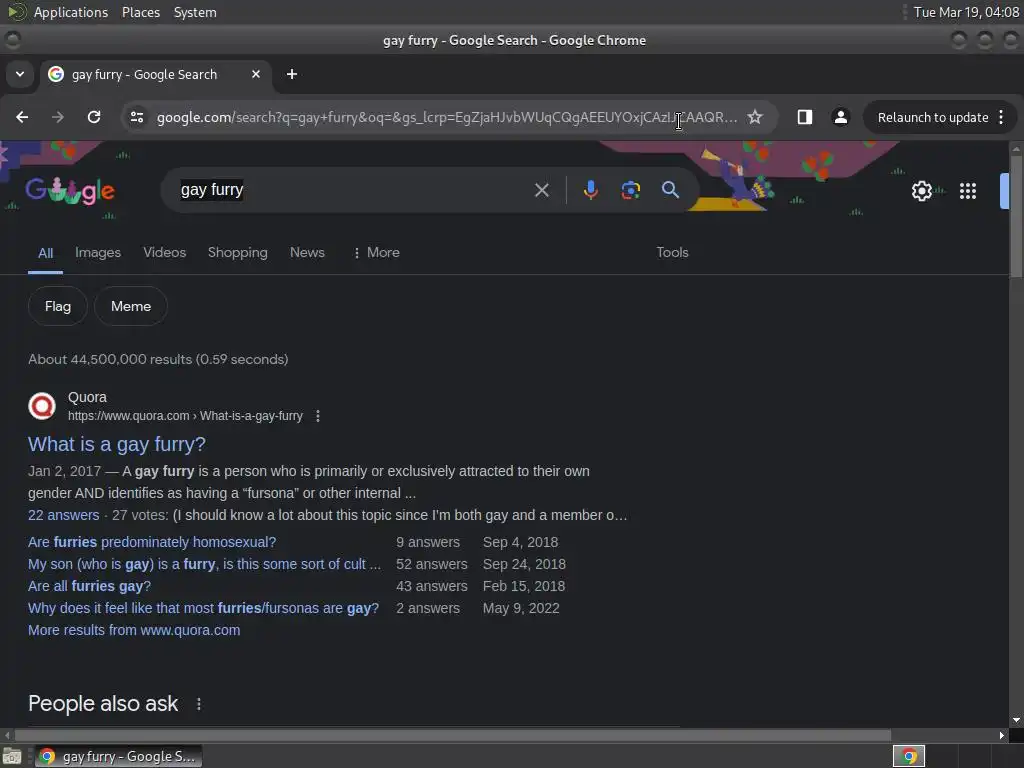Screen dimensions: 1024x768
Task: Open People also ask three-dot menu
Action: coord(199,704)
